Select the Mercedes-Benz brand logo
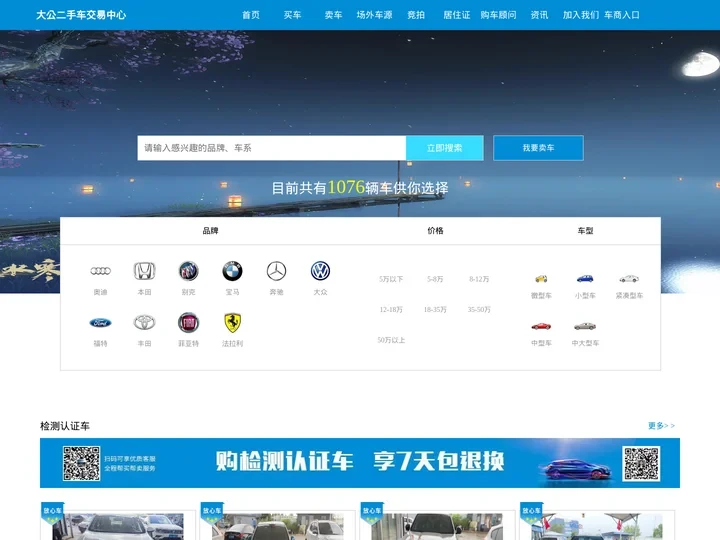 tap(276, 271)
